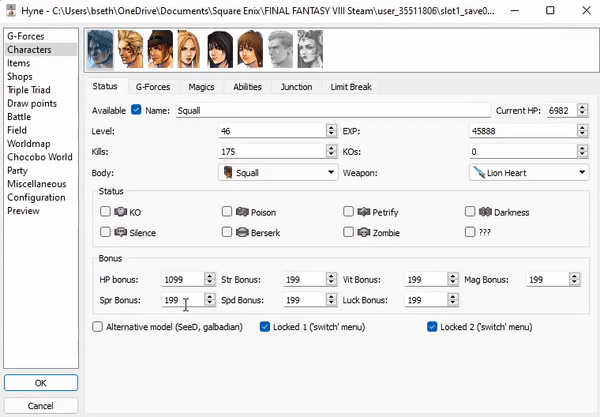Select the grayed-out Edea portrait

[x=310, y=49]
